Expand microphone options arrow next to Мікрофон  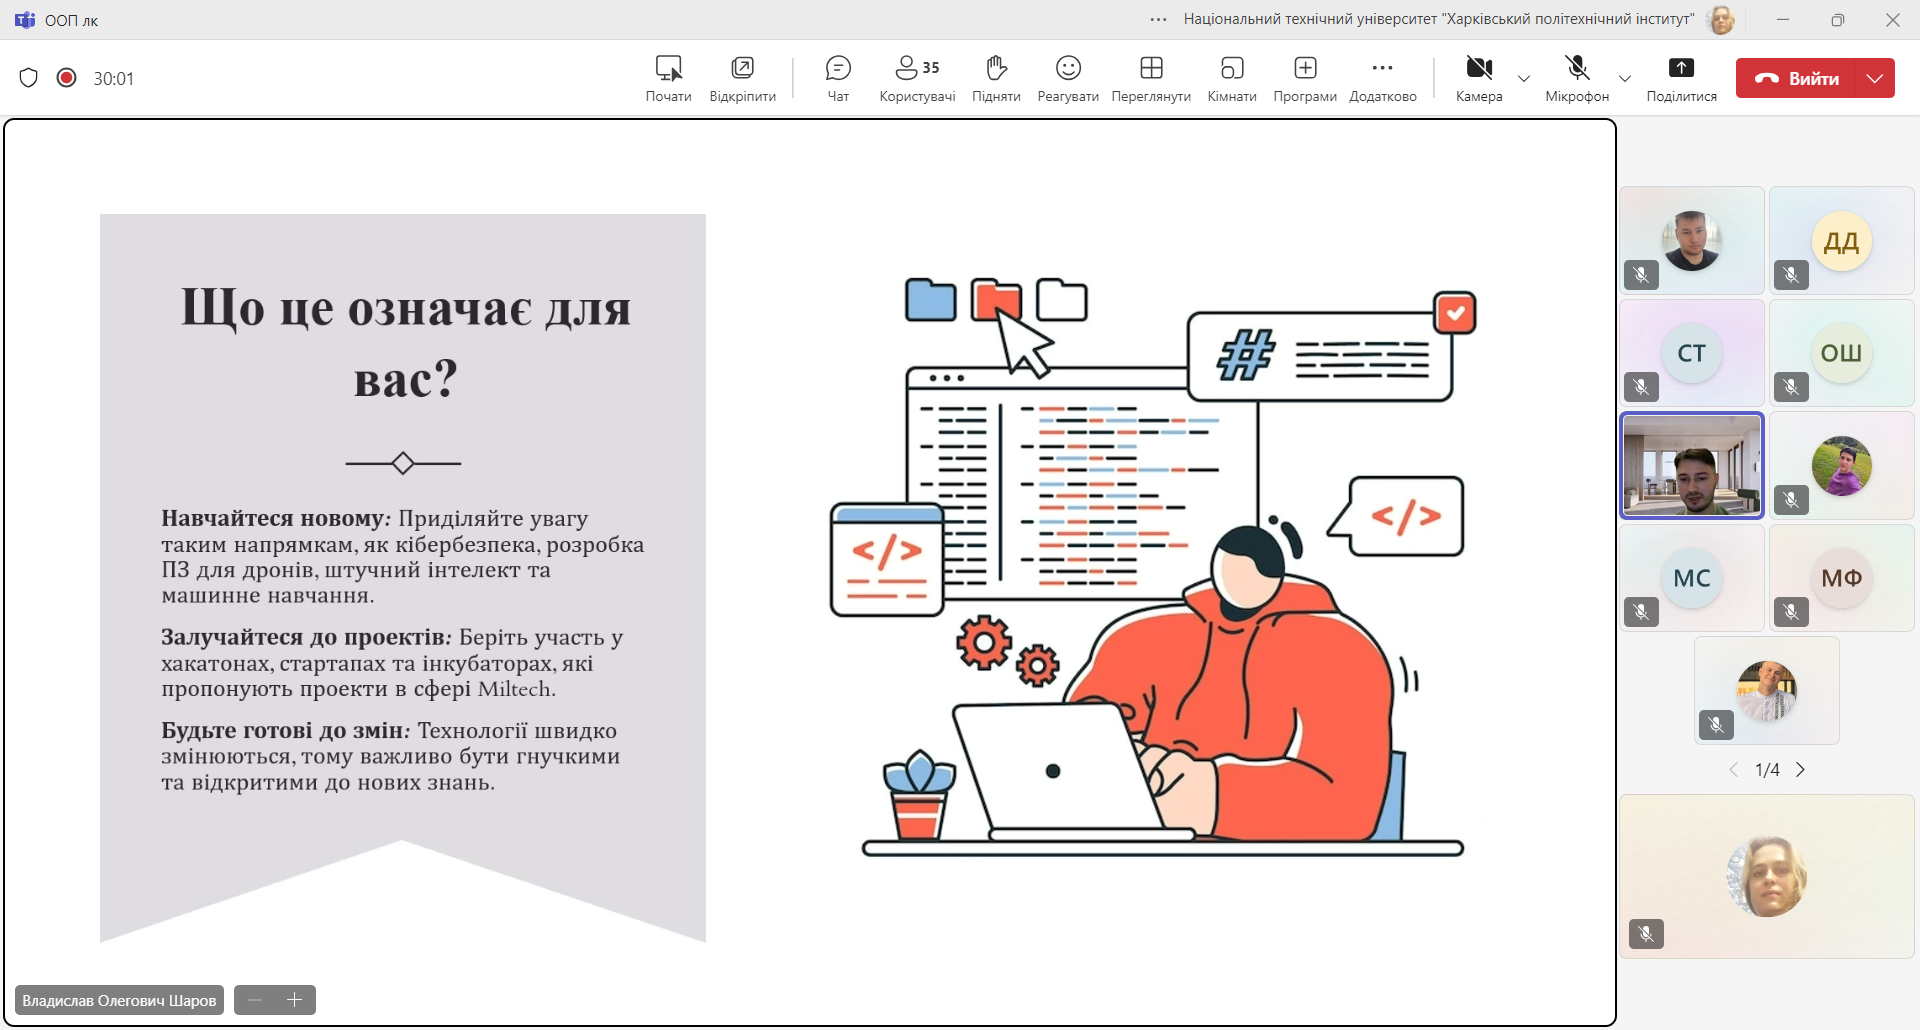(1625, 79)
